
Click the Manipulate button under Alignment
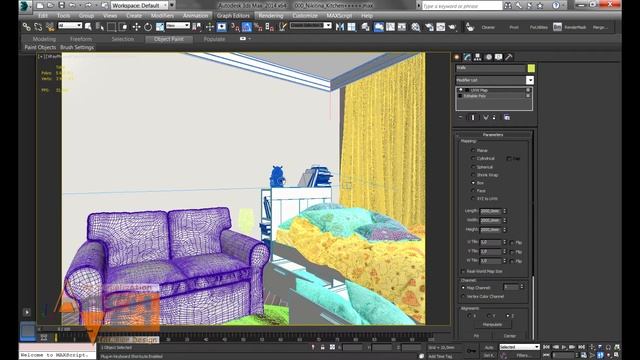(x=492, y=324)
